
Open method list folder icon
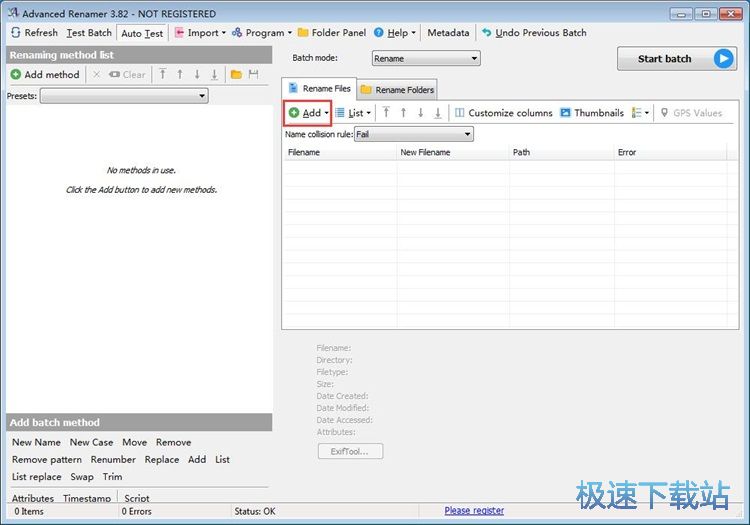click(236, 74)
